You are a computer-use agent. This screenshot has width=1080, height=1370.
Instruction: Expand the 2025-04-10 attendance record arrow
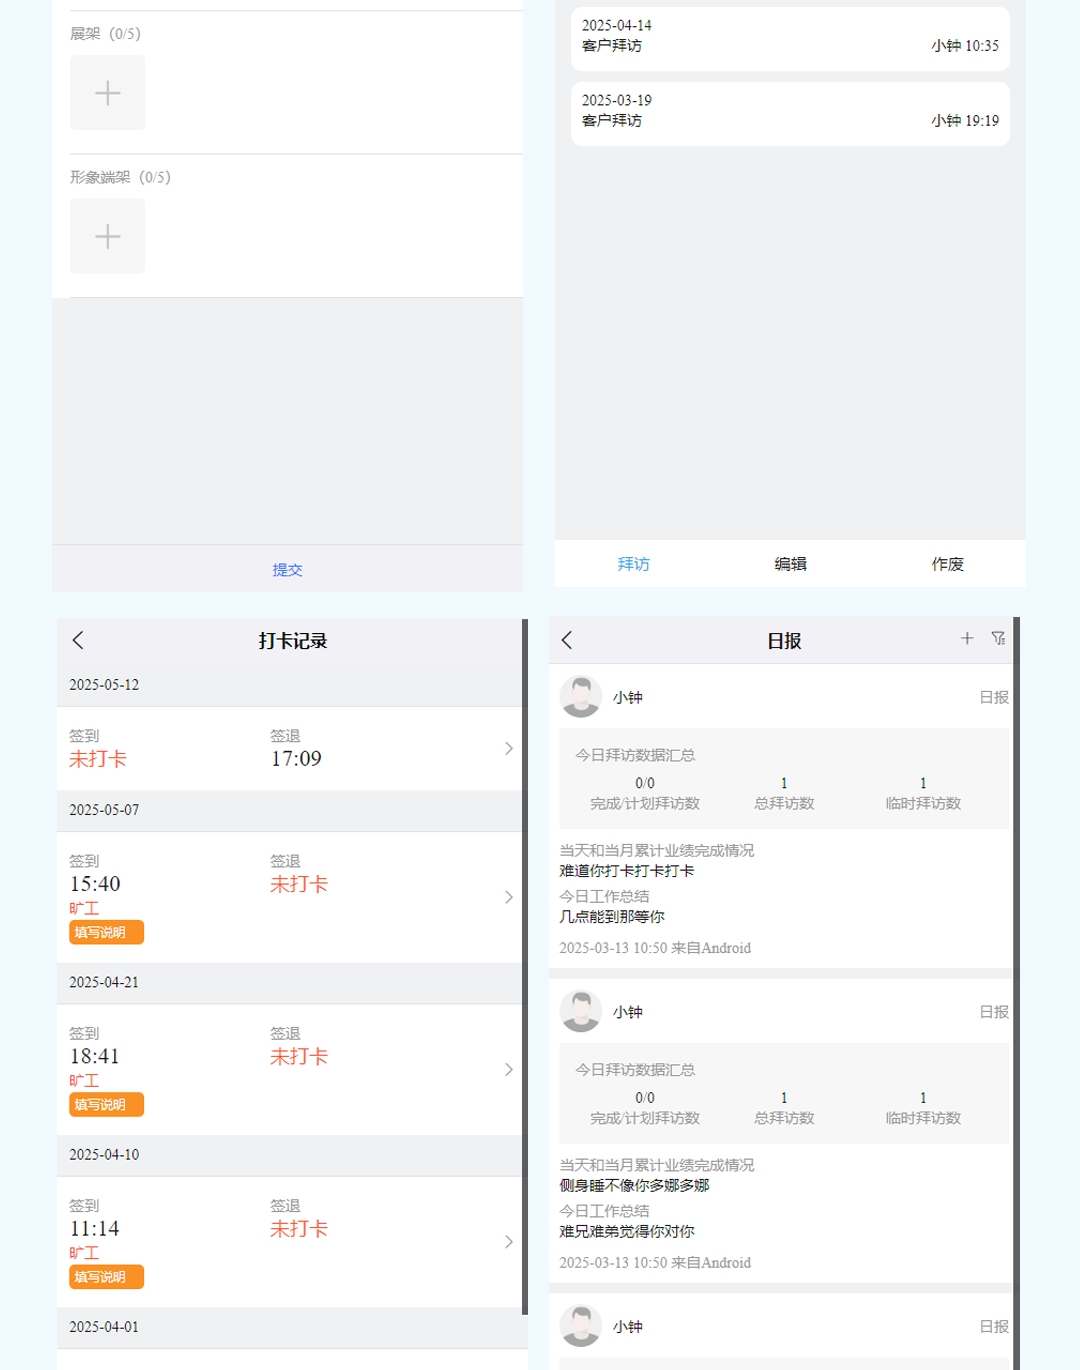508,1241
